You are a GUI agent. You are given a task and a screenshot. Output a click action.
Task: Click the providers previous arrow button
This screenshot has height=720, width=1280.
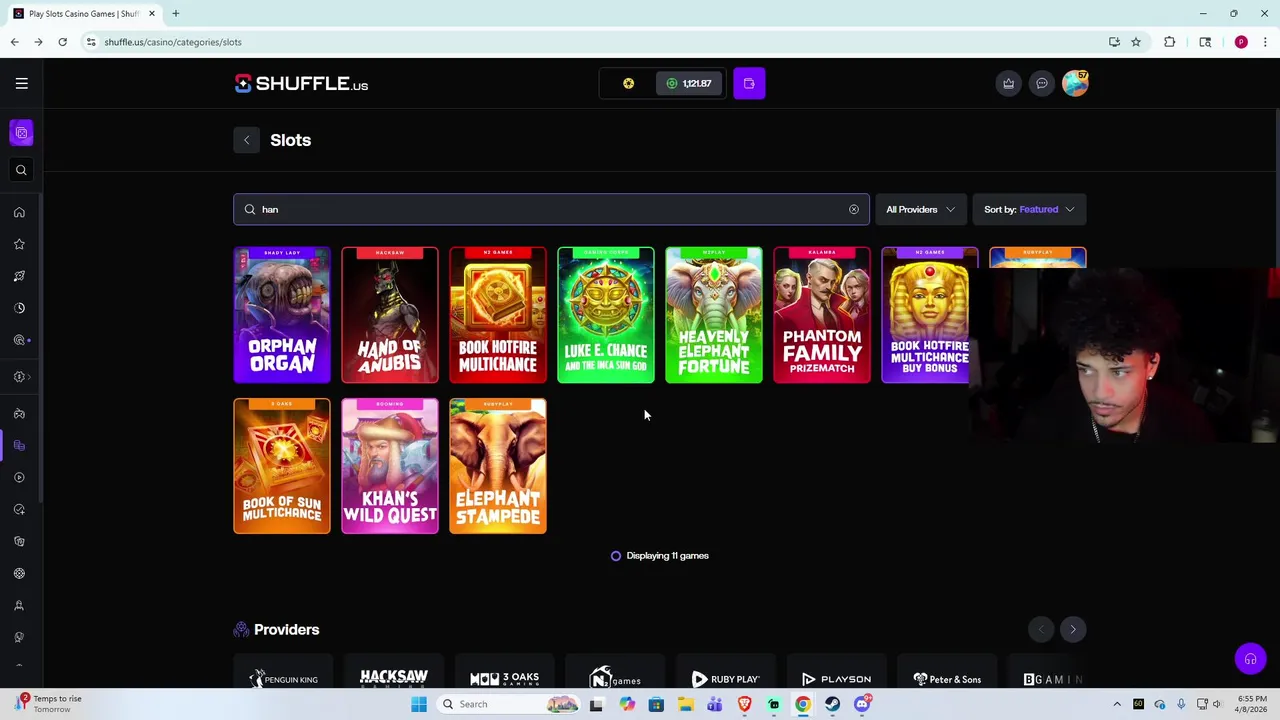(x=1041, y=629)
